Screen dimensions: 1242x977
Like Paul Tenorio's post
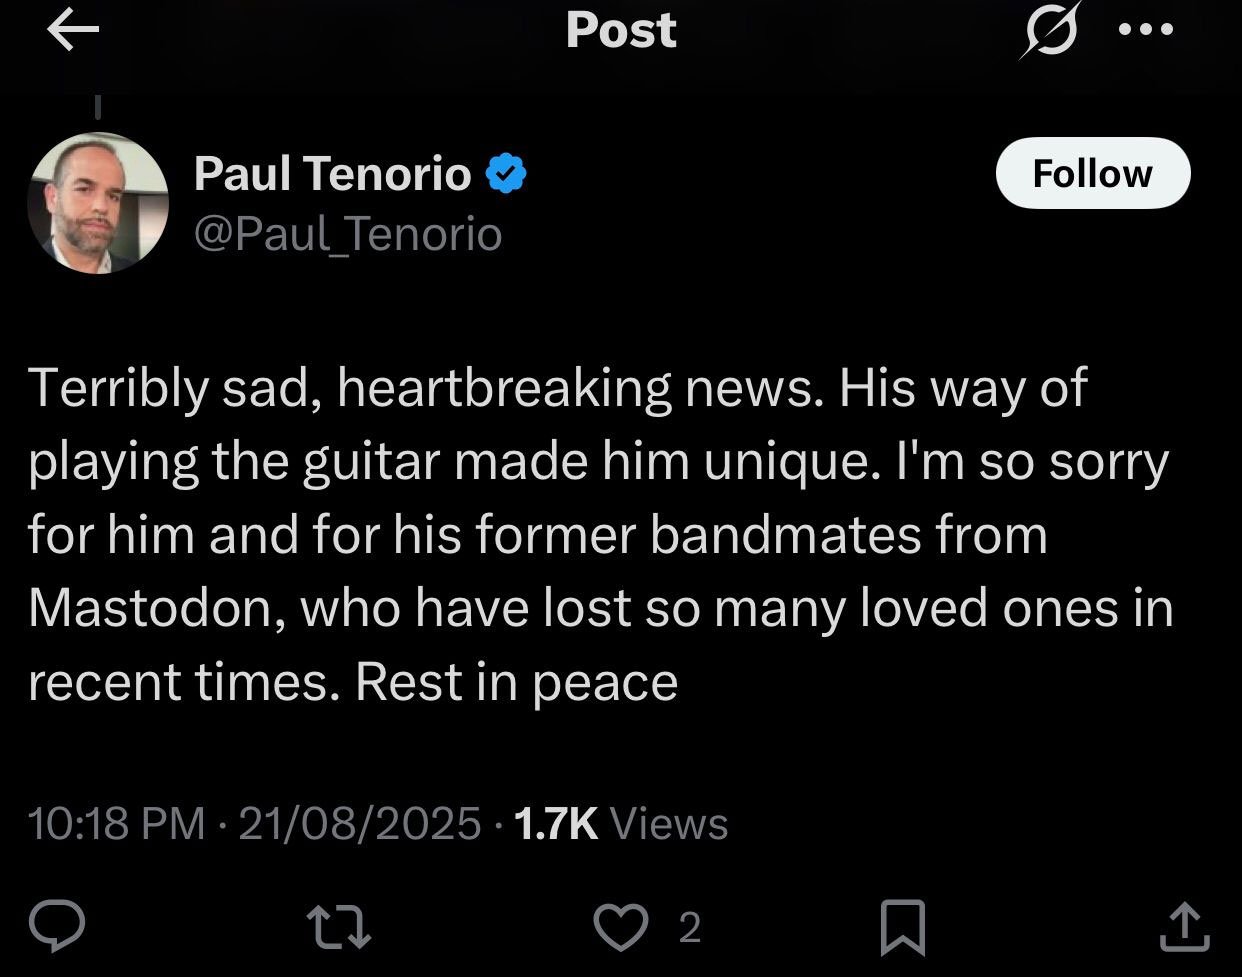(621, 928)
